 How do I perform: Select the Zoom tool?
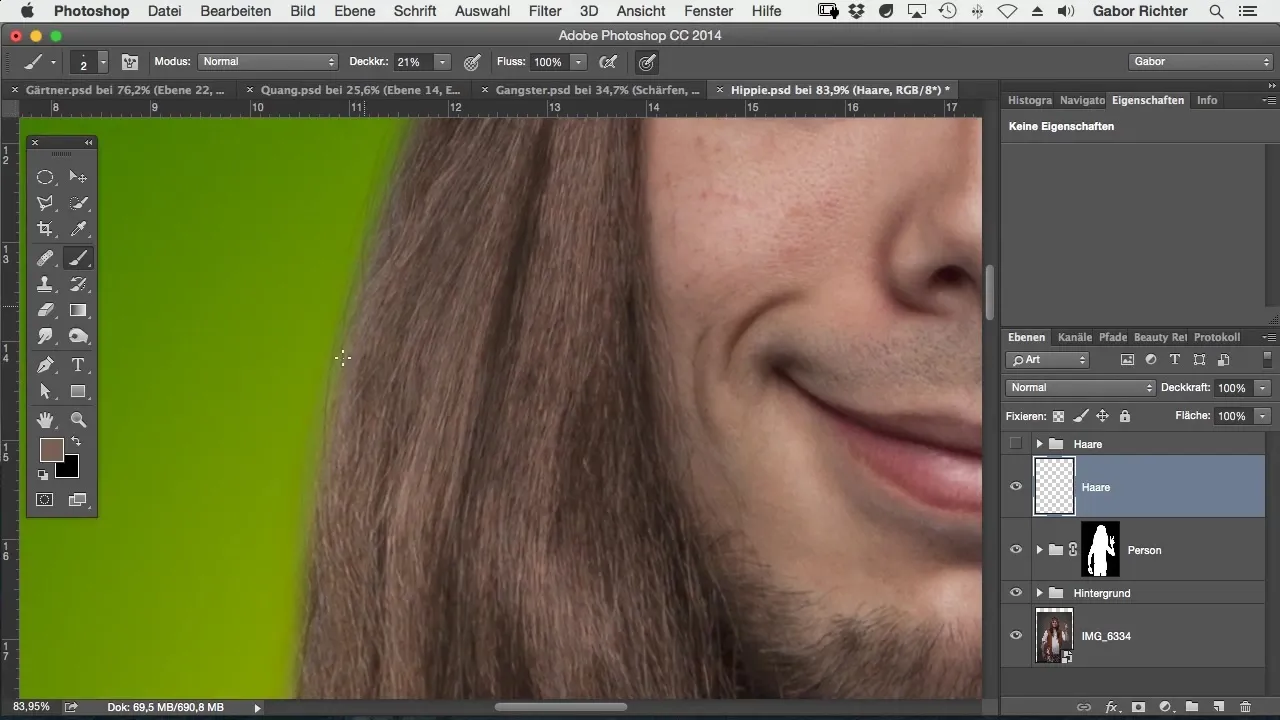78,420
